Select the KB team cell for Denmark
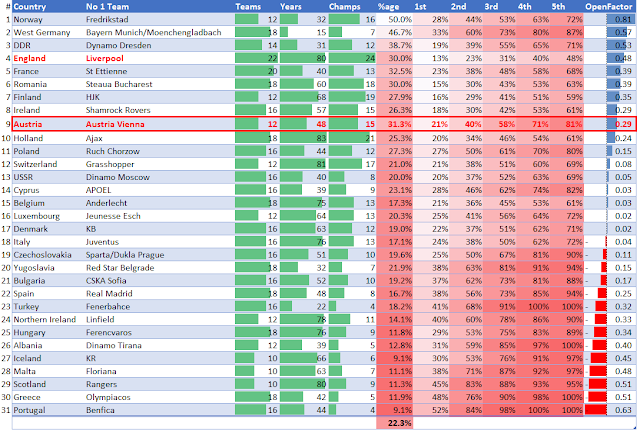This screenshot has width=640, height=433. (91, 229)
